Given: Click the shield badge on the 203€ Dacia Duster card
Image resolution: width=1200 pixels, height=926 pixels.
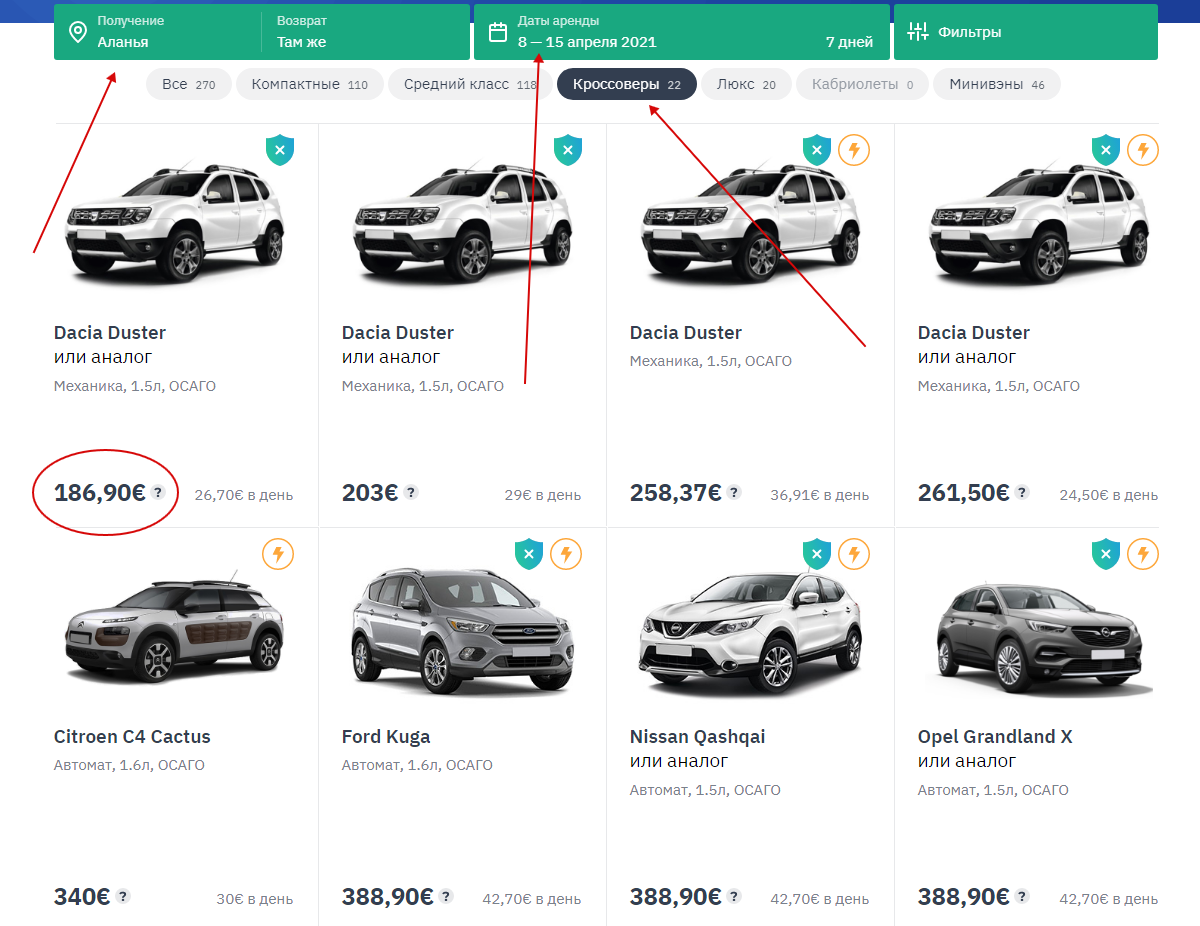Looking at the screenshot, I should (568, 150).
